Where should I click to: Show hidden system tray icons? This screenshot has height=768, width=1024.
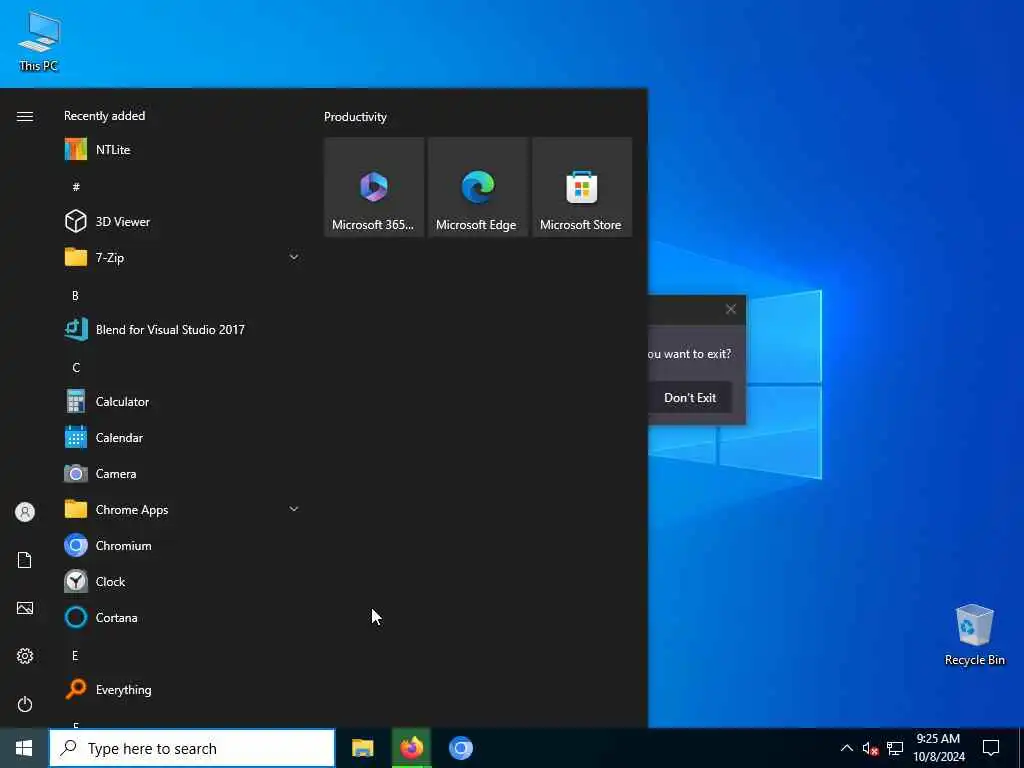846,748
